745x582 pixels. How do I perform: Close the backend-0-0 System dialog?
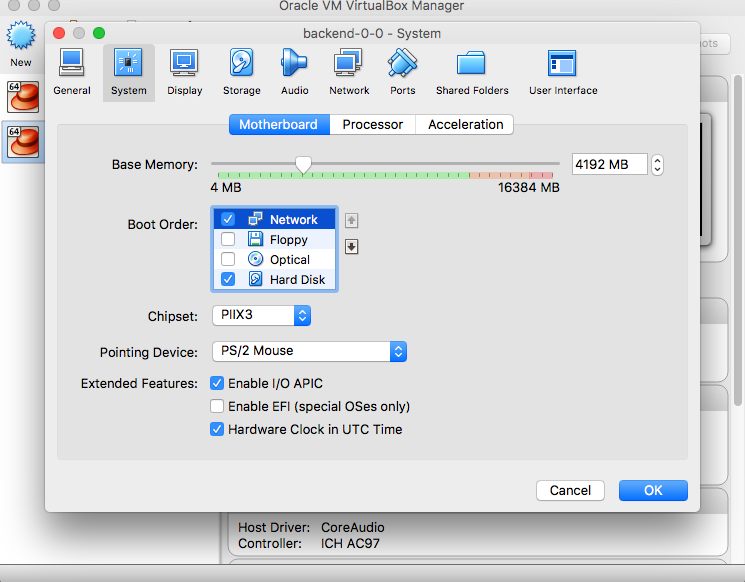(59, 33)
